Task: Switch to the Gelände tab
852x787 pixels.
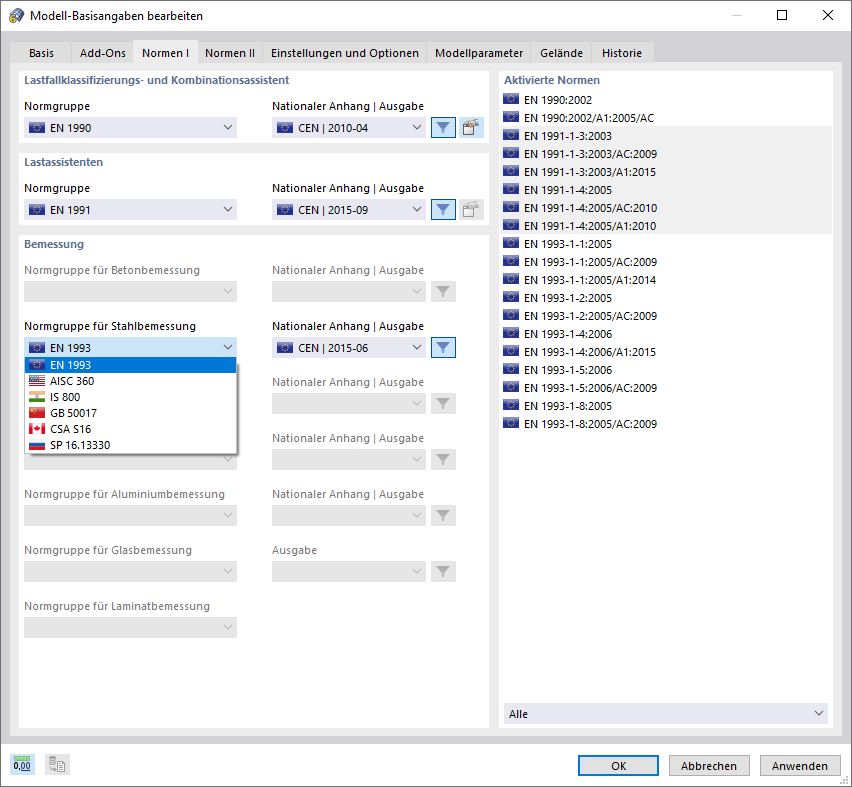Action: click(561, 53)
